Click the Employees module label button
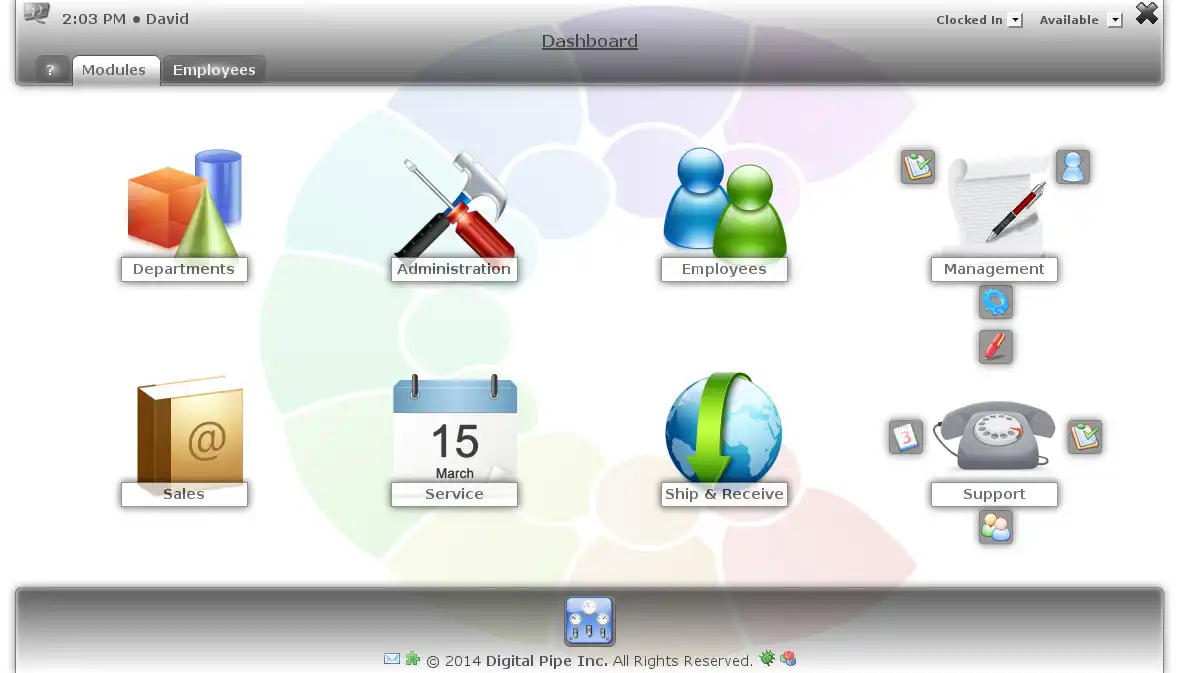Screen dimensions: 1179x673 [724, 269]
